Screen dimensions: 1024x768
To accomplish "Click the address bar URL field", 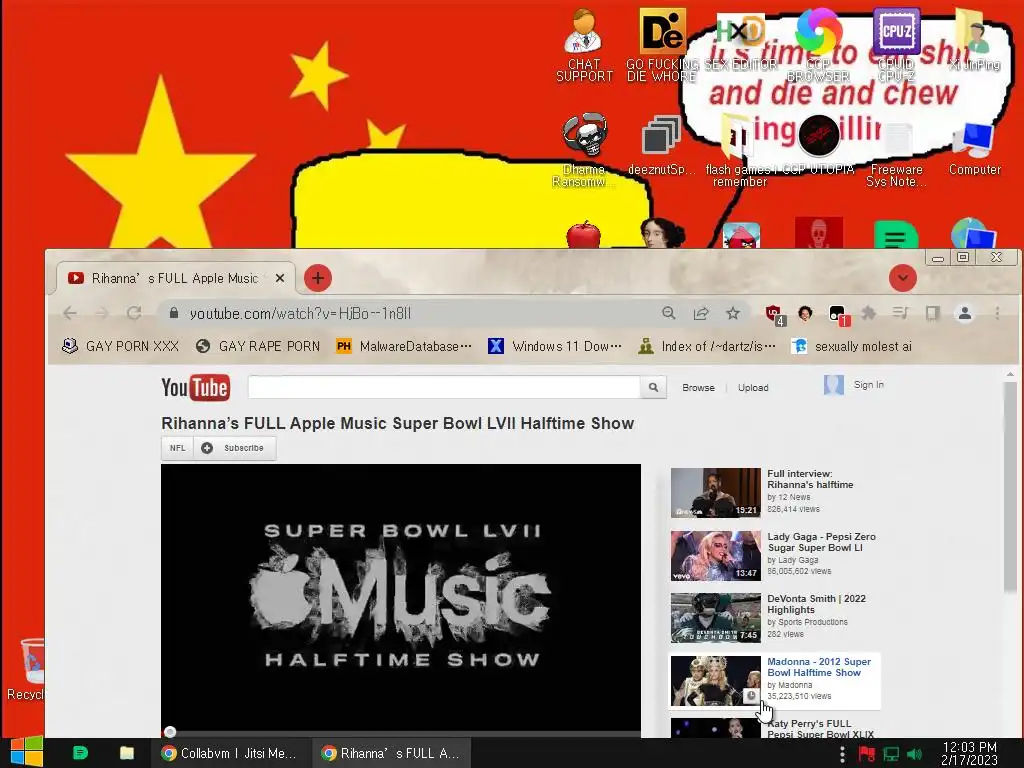I will pyautogui.click(x=418, y=313).
